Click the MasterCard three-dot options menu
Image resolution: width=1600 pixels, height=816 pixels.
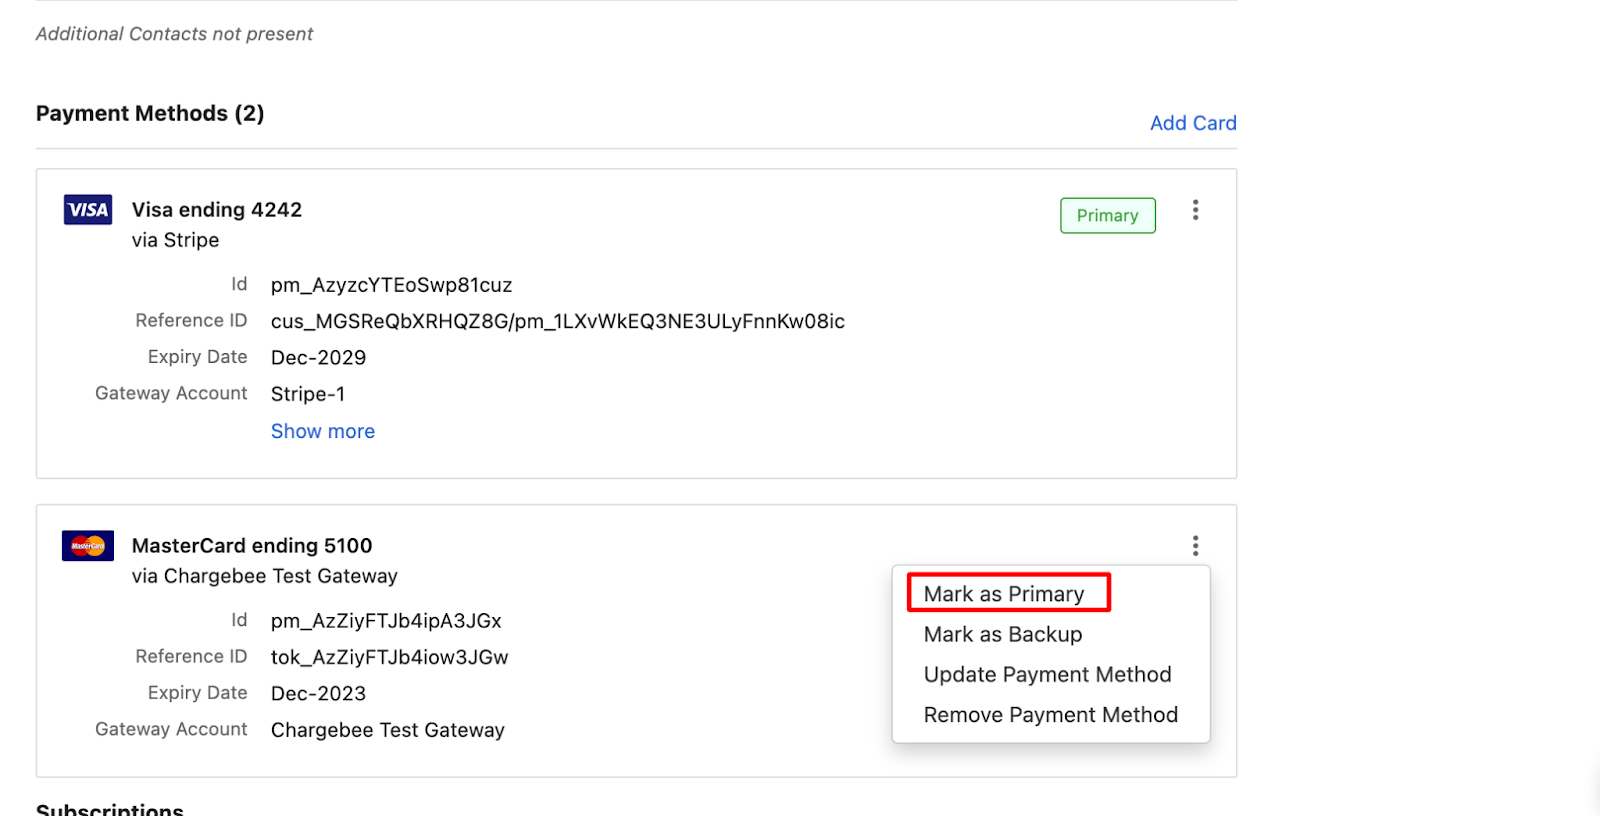[x=1195, y=546]
